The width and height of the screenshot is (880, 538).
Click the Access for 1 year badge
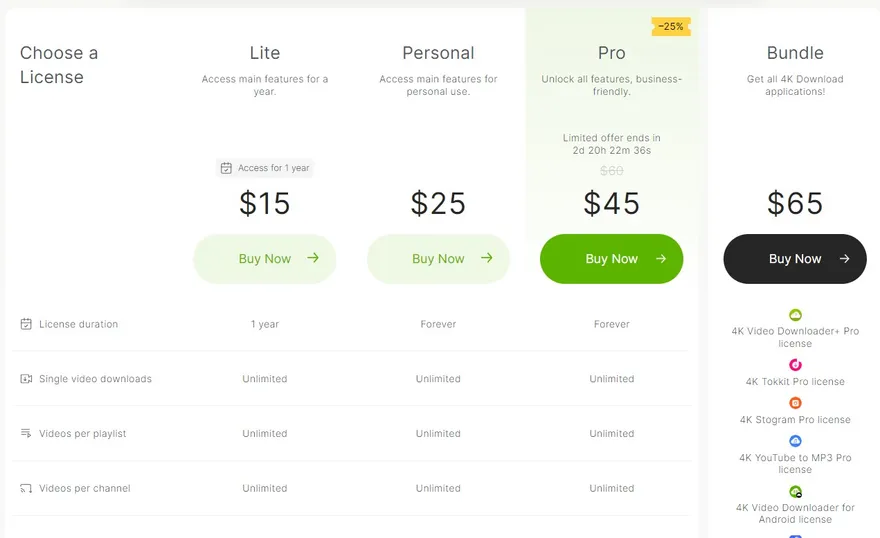pyautogui.click(x=265, y=168)
